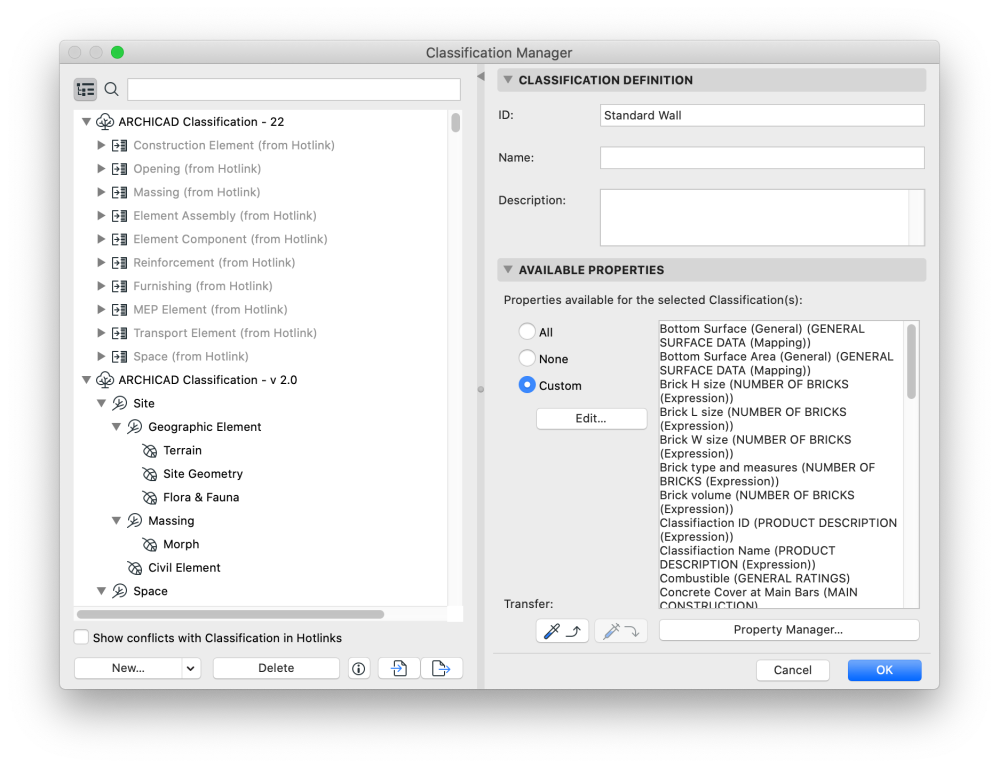The image size is (999, 768).
Task: Click the Edit... button
Action: (591, 419)
